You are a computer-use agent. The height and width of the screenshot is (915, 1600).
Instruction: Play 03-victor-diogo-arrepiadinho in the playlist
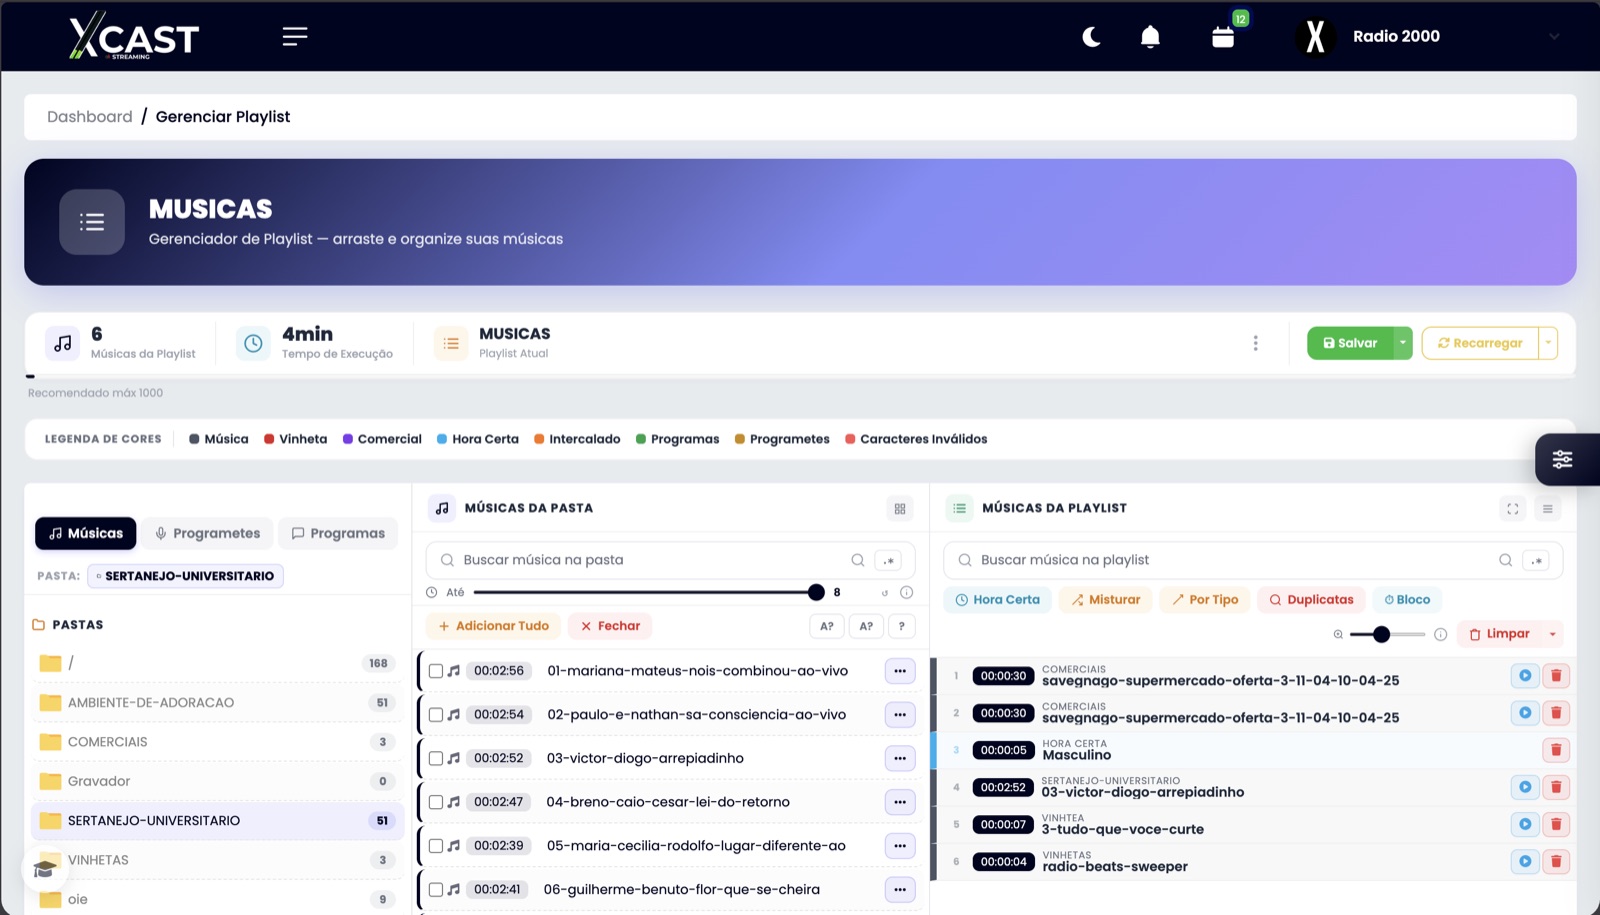1525,787
